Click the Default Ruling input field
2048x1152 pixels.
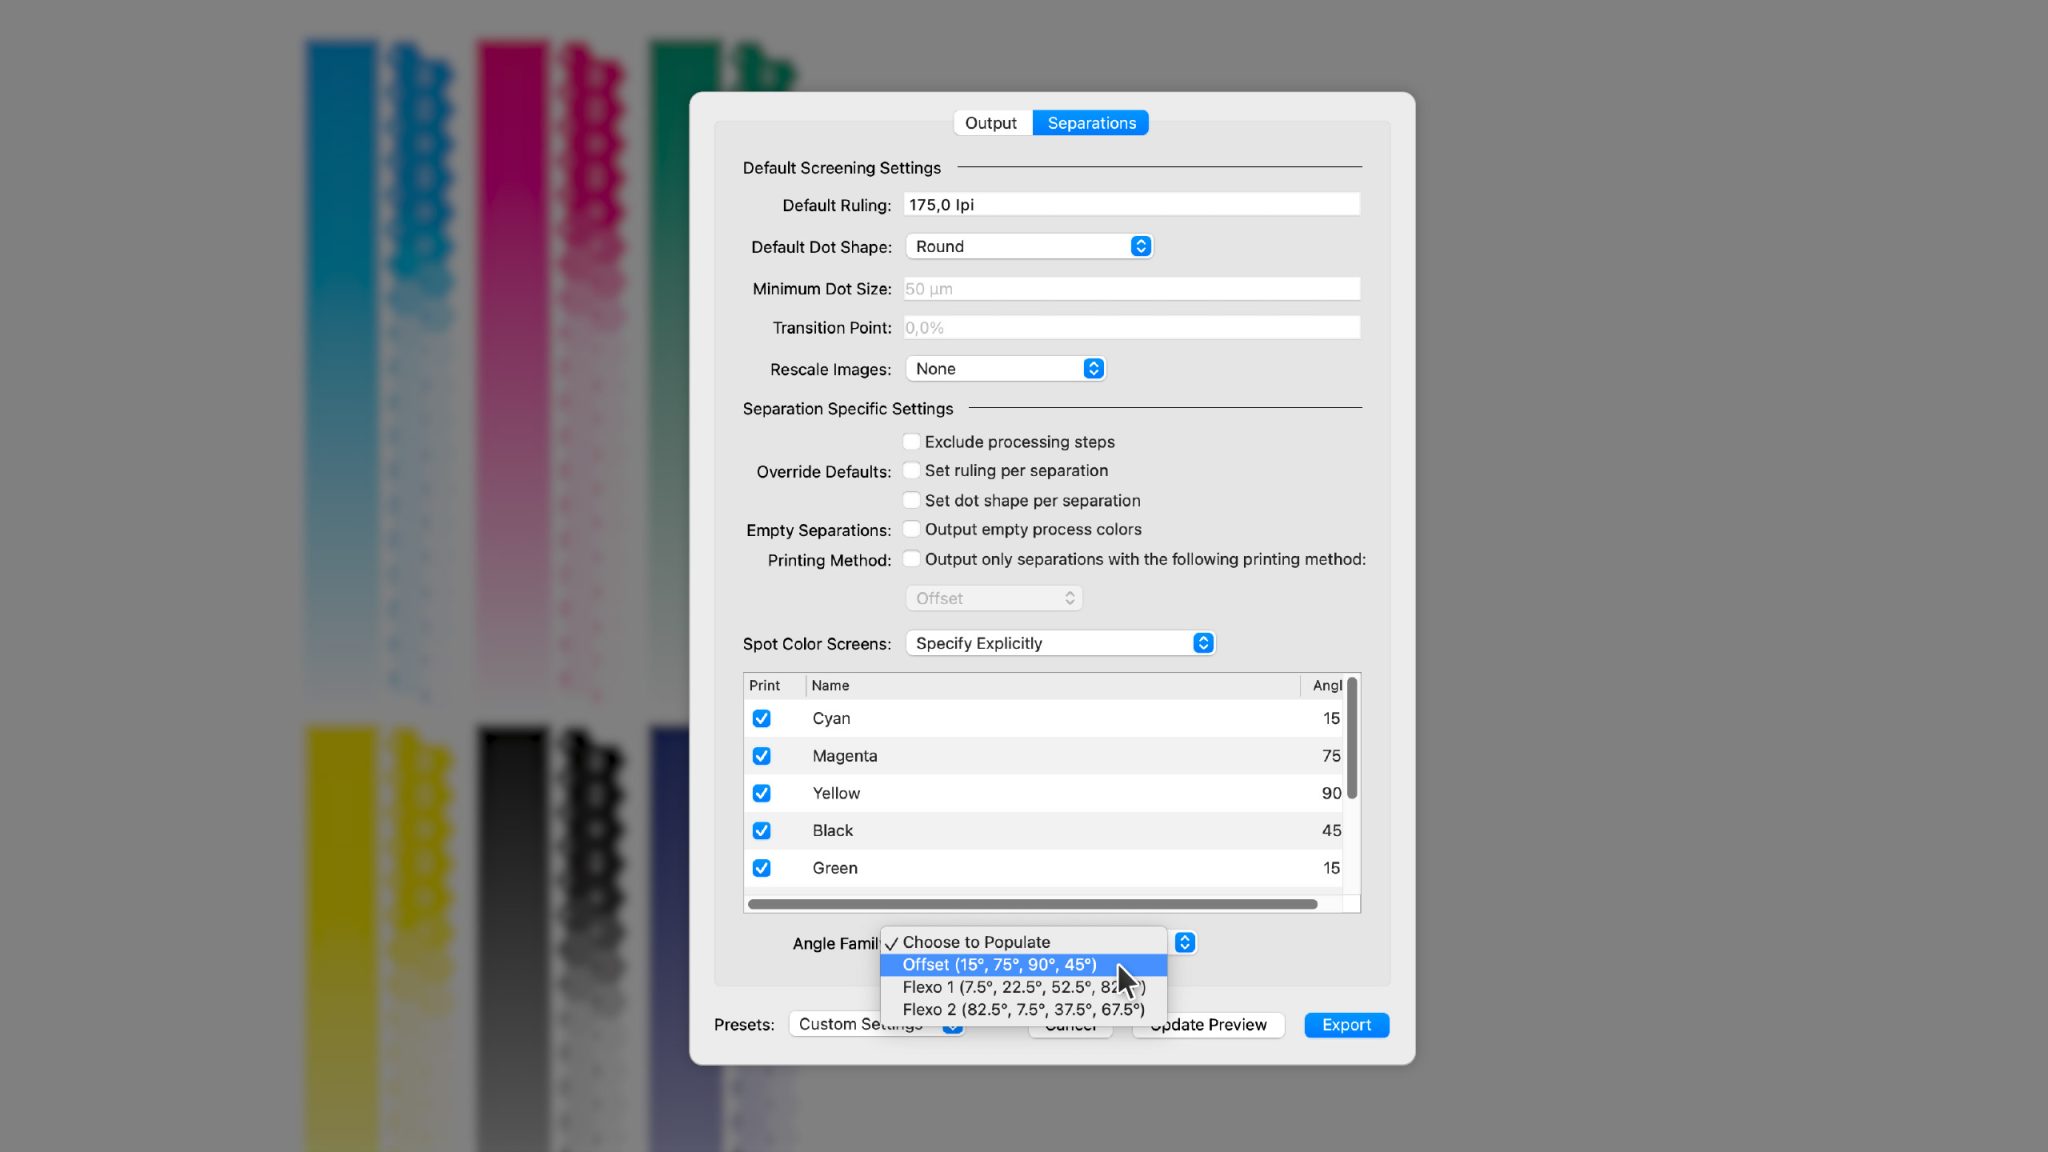(1131, 205)
